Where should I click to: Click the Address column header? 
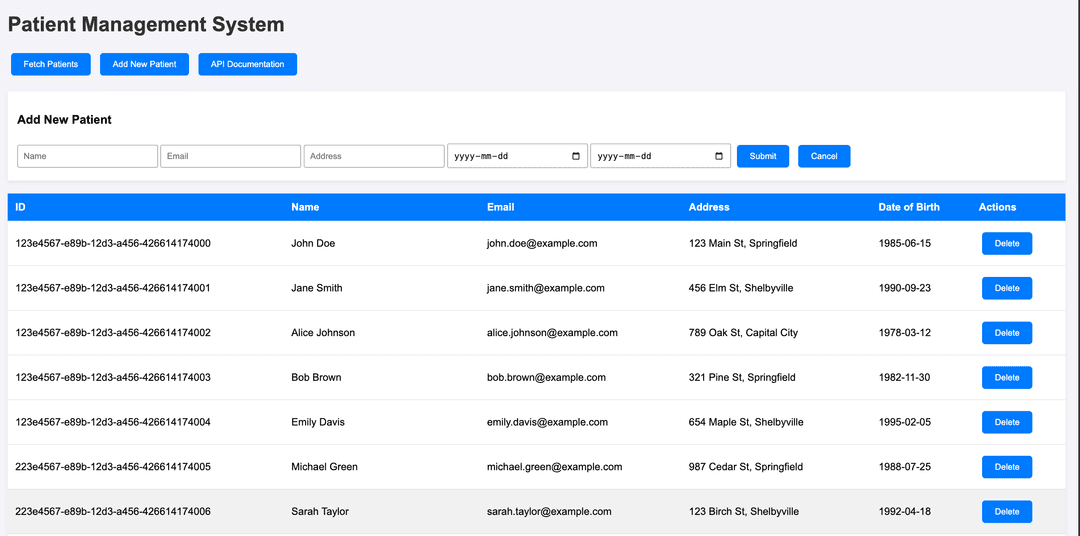[x=709, y=207]
